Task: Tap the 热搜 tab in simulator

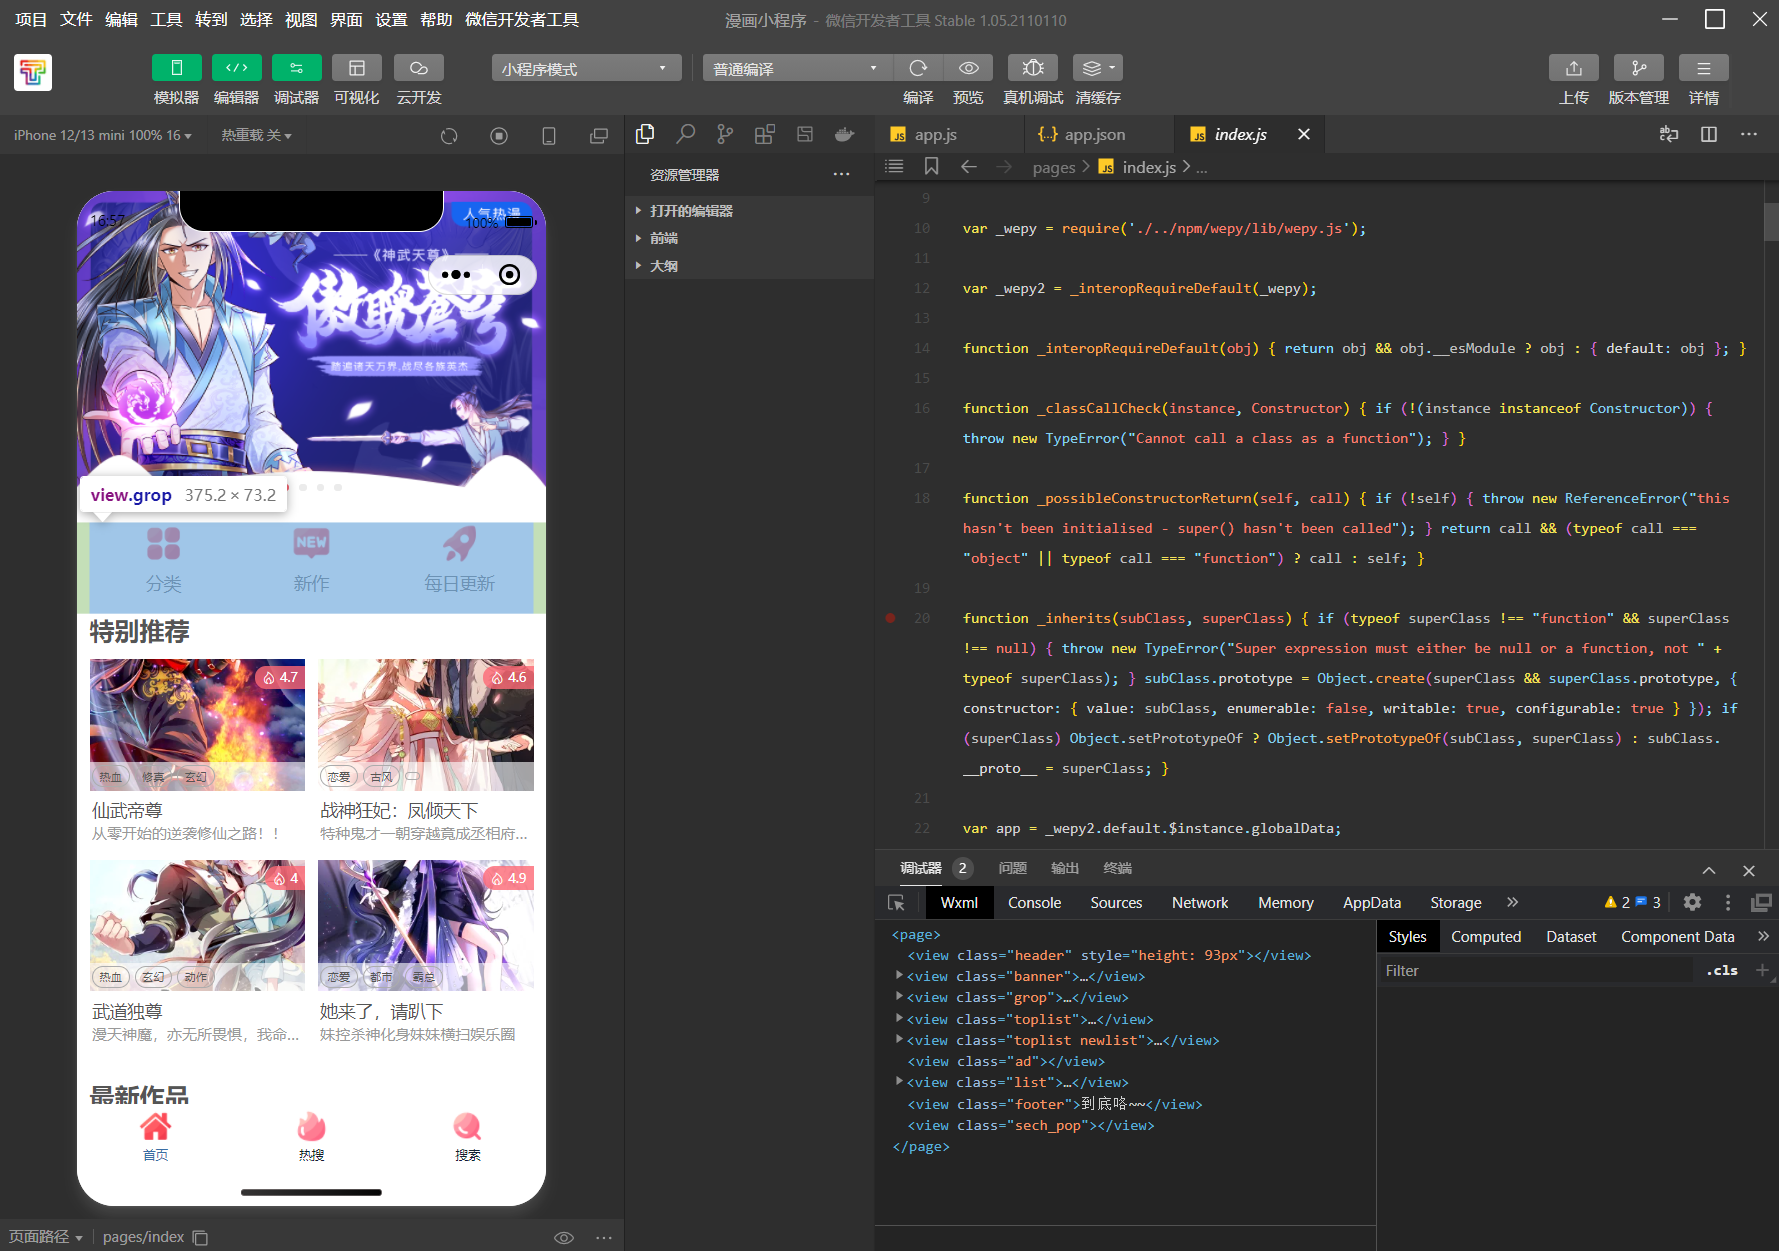Action: point(311,1136)
